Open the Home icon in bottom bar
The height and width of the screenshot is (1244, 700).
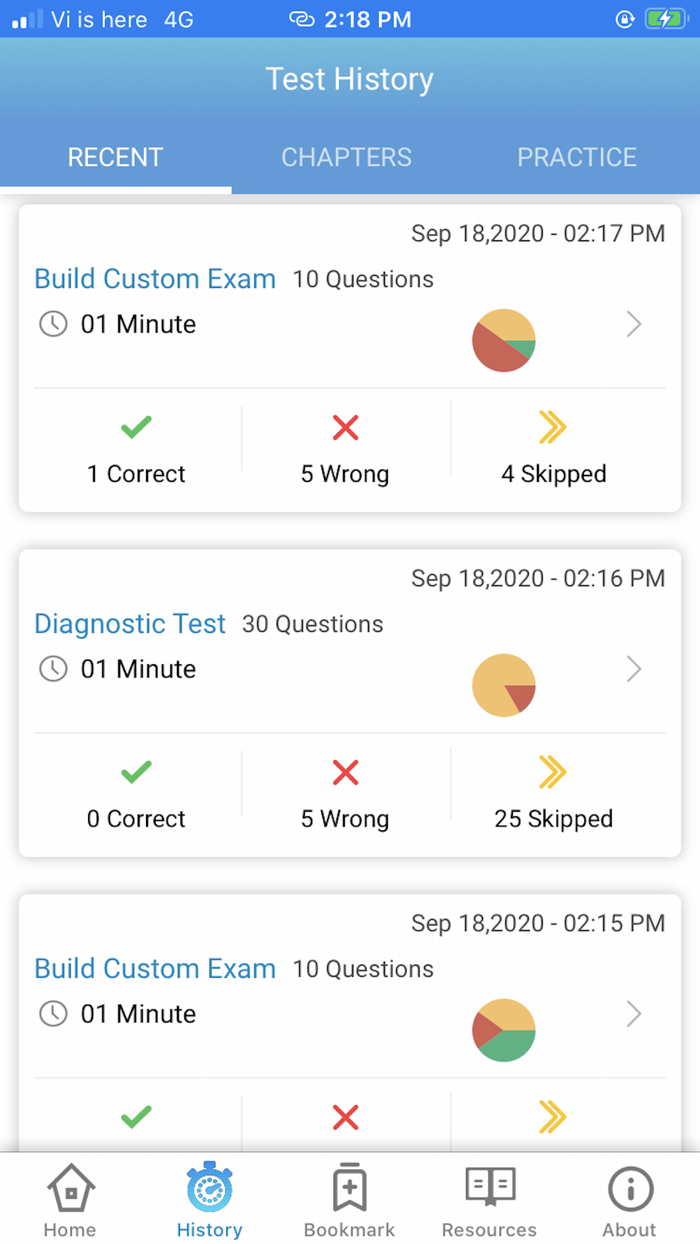(70, 1190)
